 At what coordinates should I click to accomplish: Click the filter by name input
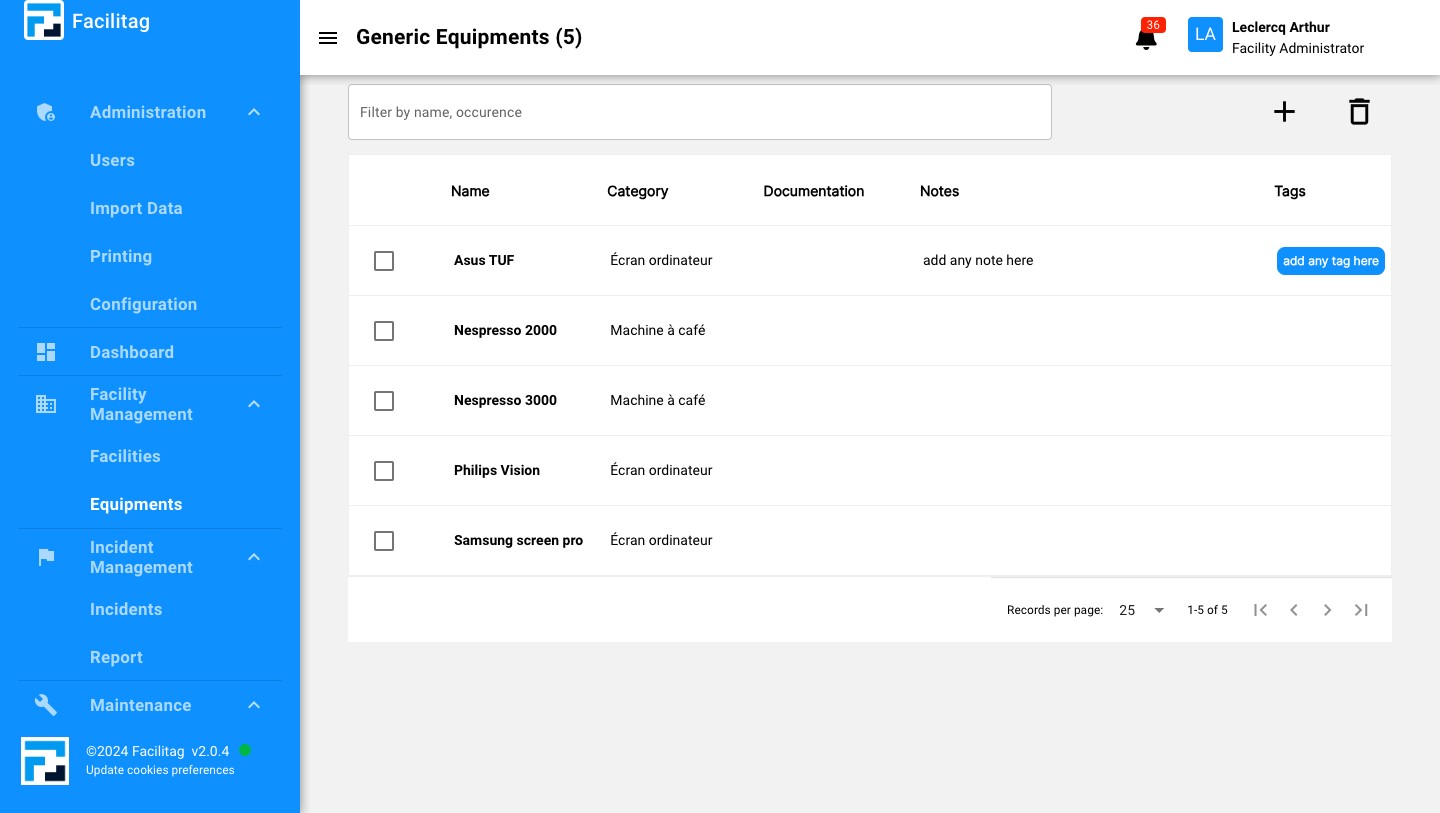pos(699,112)
